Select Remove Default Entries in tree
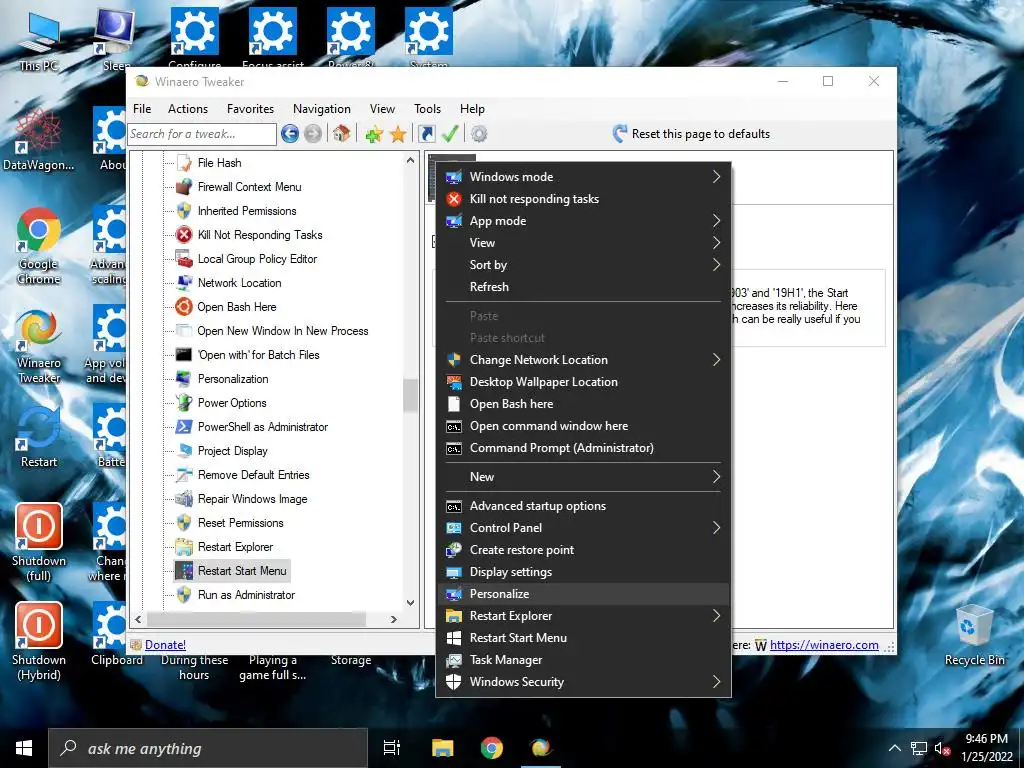 pyautogui.click(x=253, y=475)
